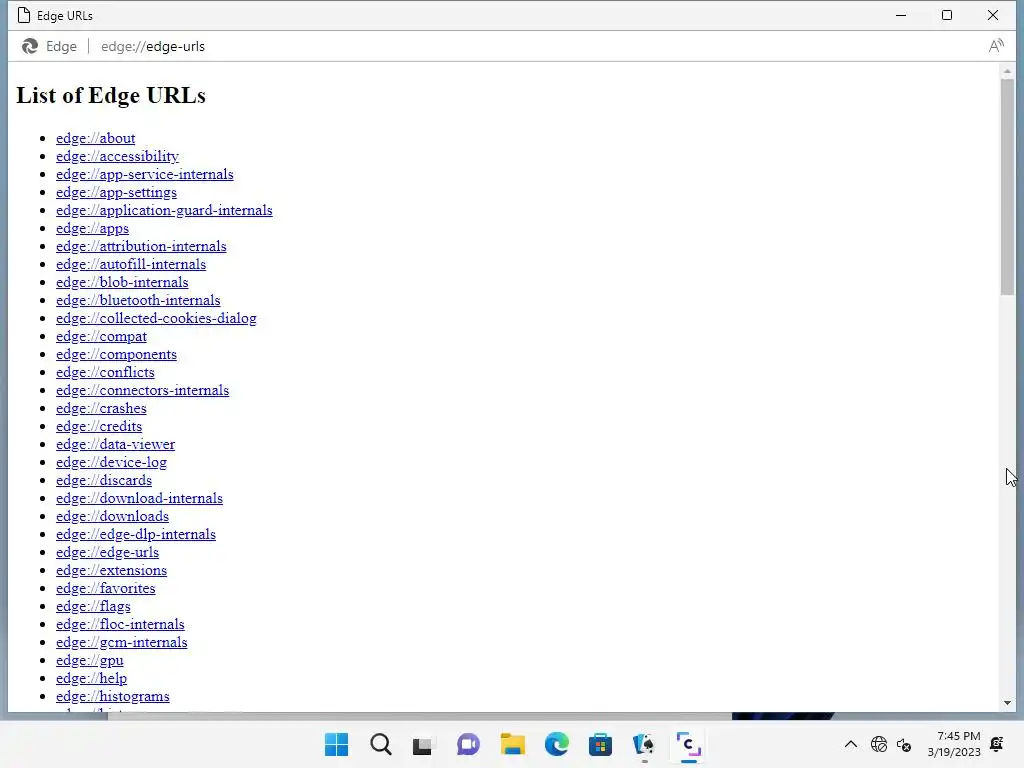Switch to the Clipchamp-style C app on taskbar
This screenshot has height=768, width=1024.
coord(688,744)
